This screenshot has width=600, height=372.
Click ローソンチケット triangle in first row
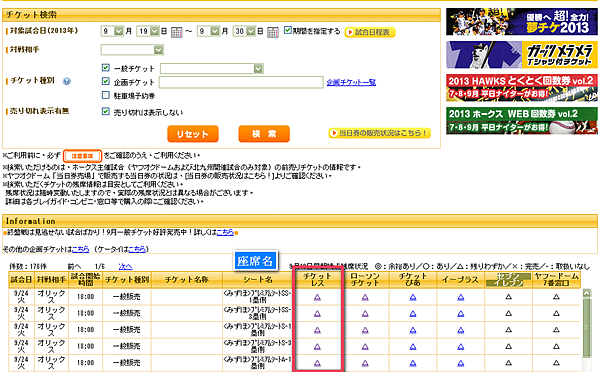[365, 297]
